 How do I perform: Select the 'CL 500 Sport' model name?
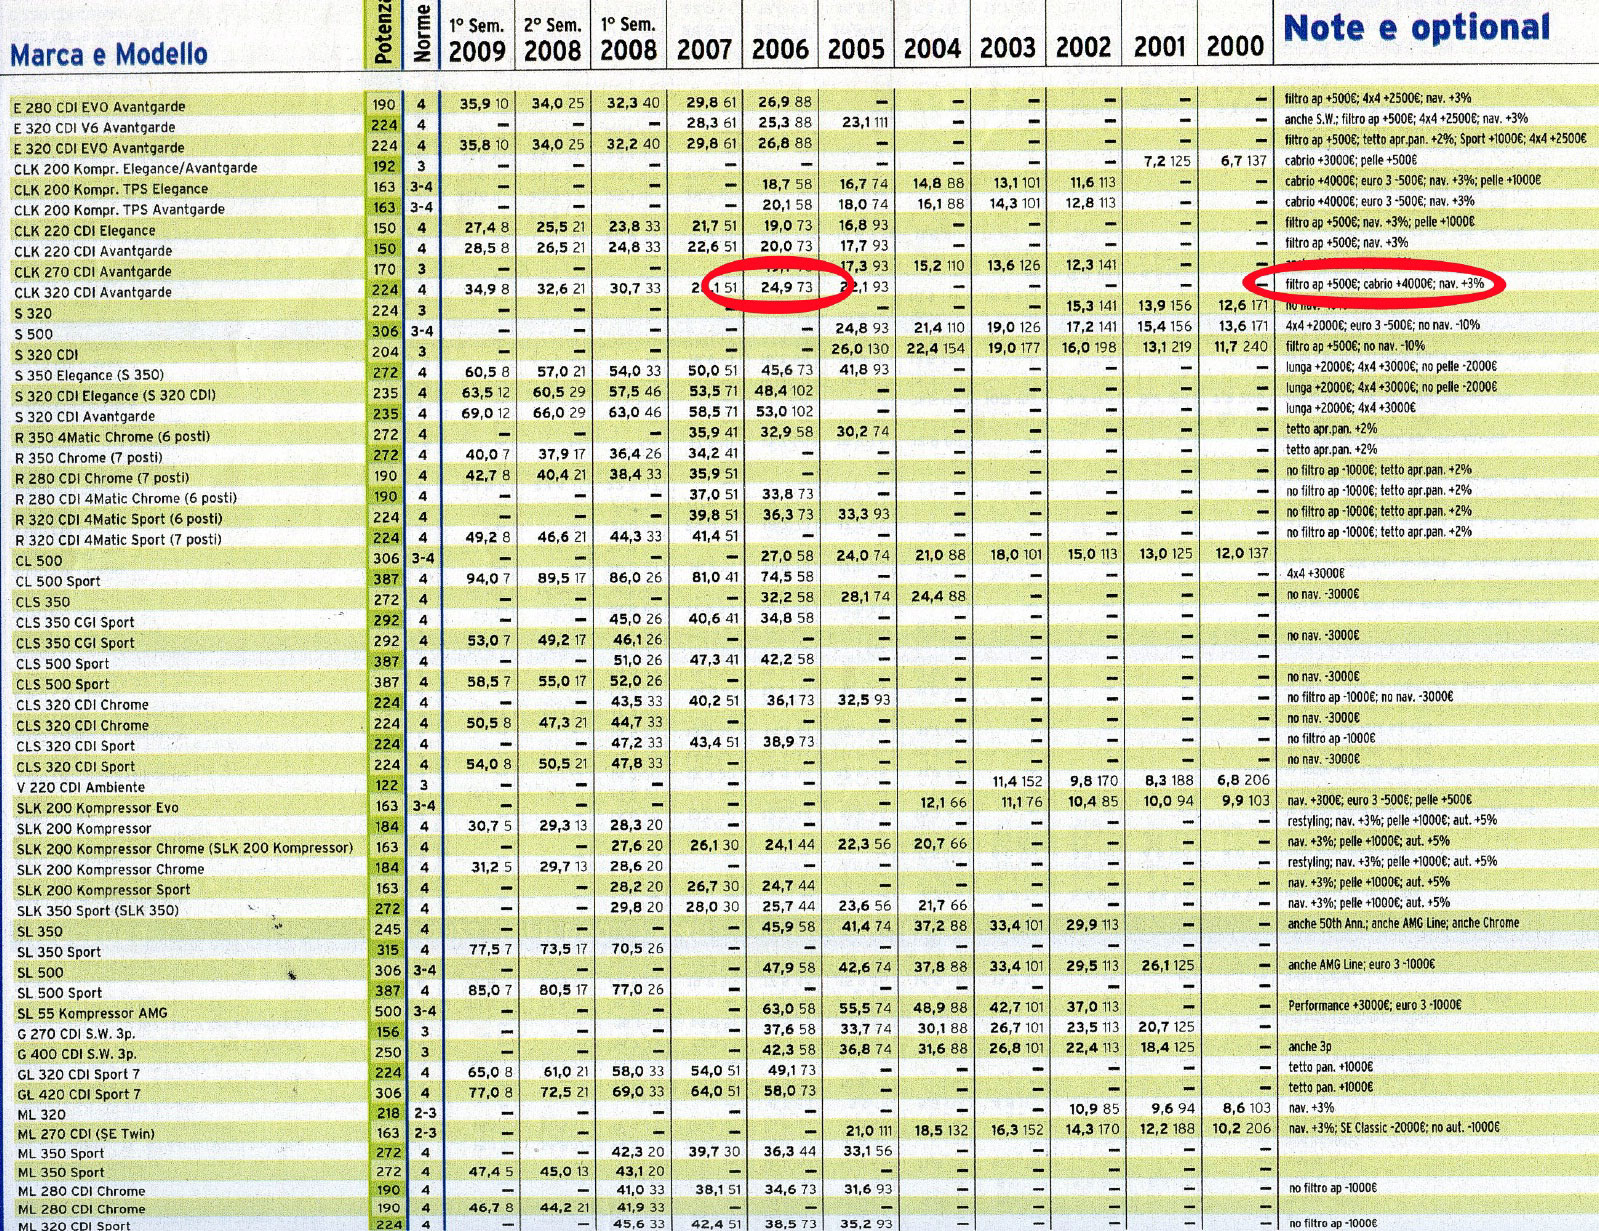click(58, 582)
